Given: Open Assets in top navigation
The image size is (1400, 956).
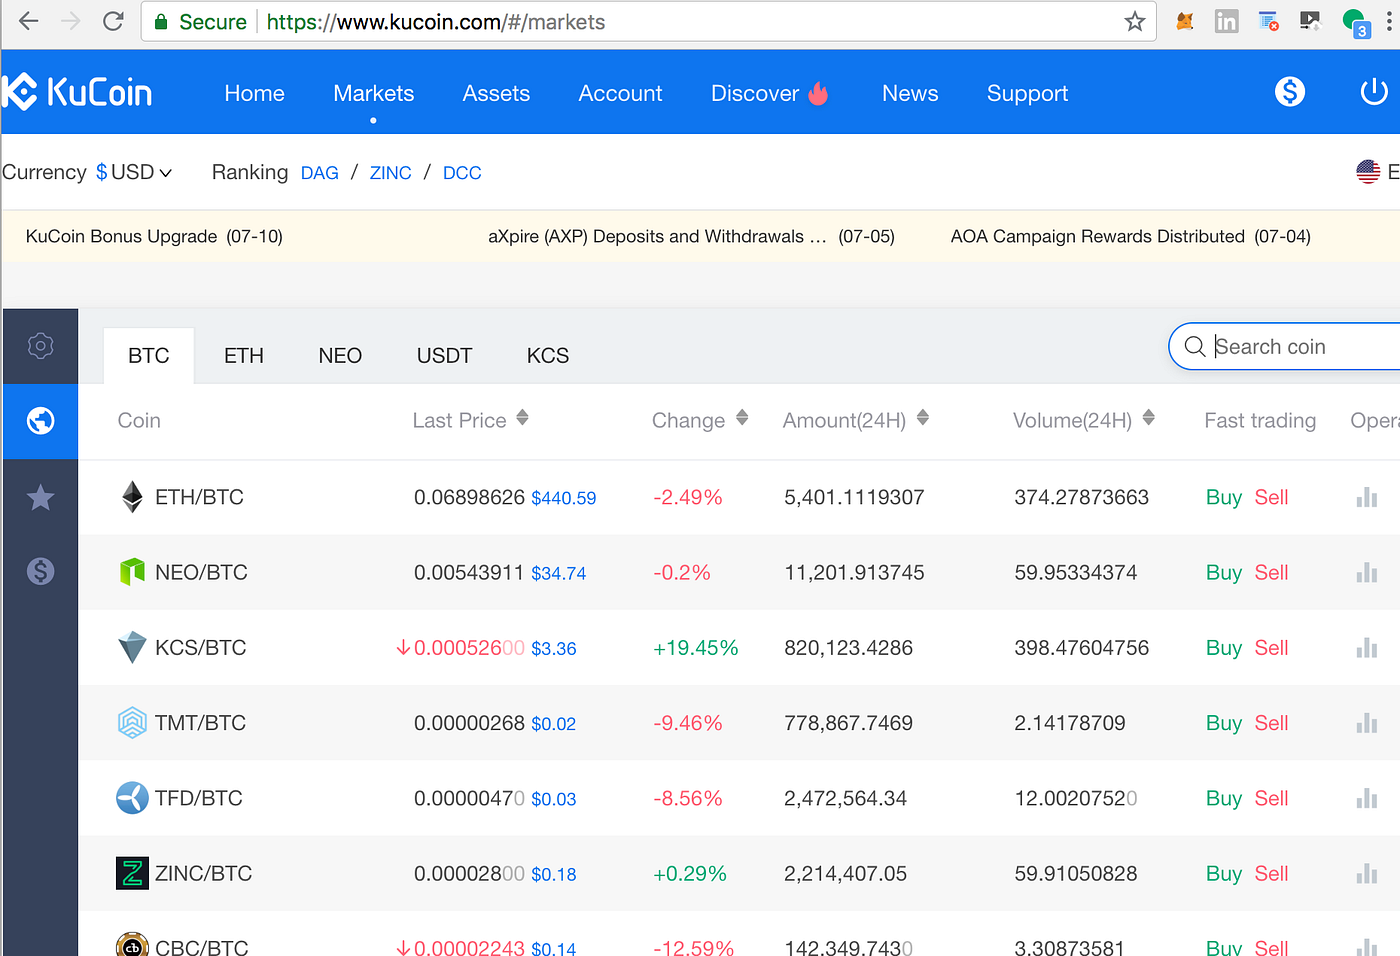Looking at the screenshot, I should tap(496, 93).
